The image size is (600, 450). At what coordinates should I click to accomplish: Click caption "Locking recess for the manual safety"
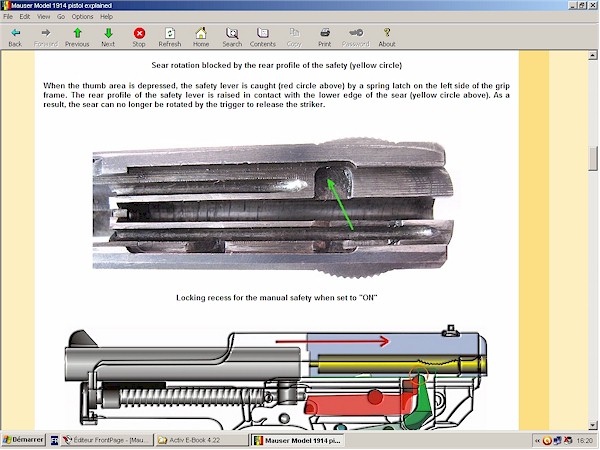277,298
